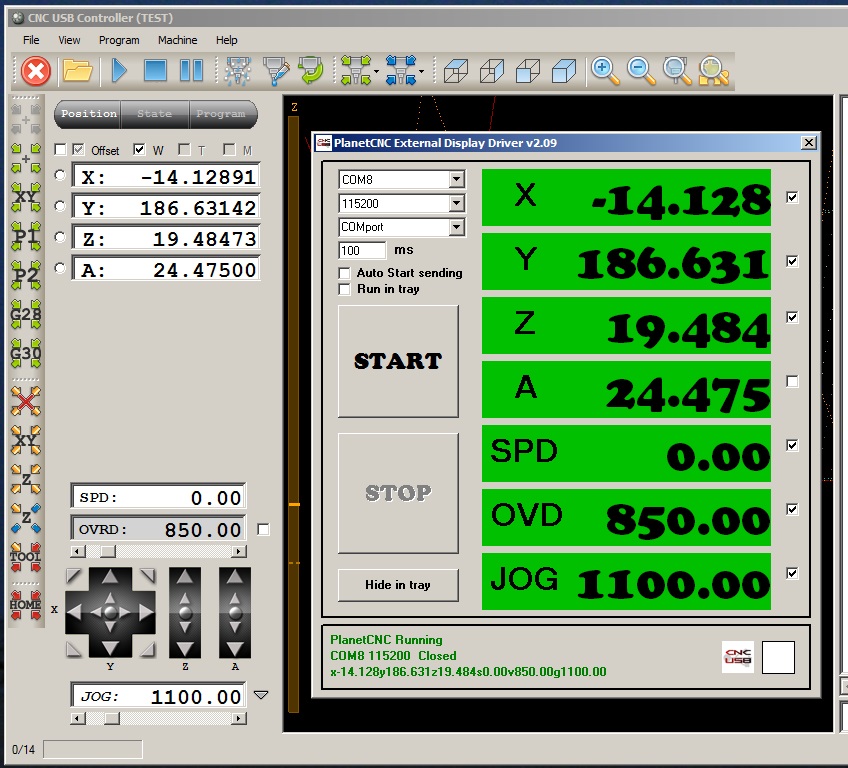Click the P2 sidebar icon
The image size is (848, 768).
[x=25, y=275]
